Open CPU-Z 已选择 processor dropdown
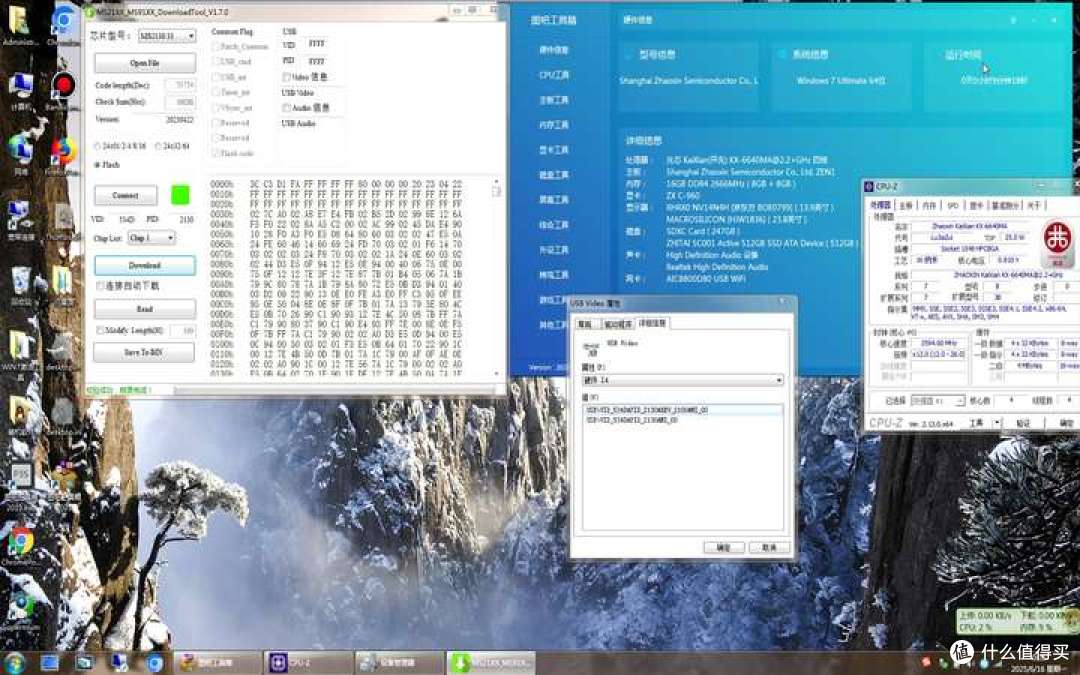This screenshot has width=1080, height=675. coord(937,401)
